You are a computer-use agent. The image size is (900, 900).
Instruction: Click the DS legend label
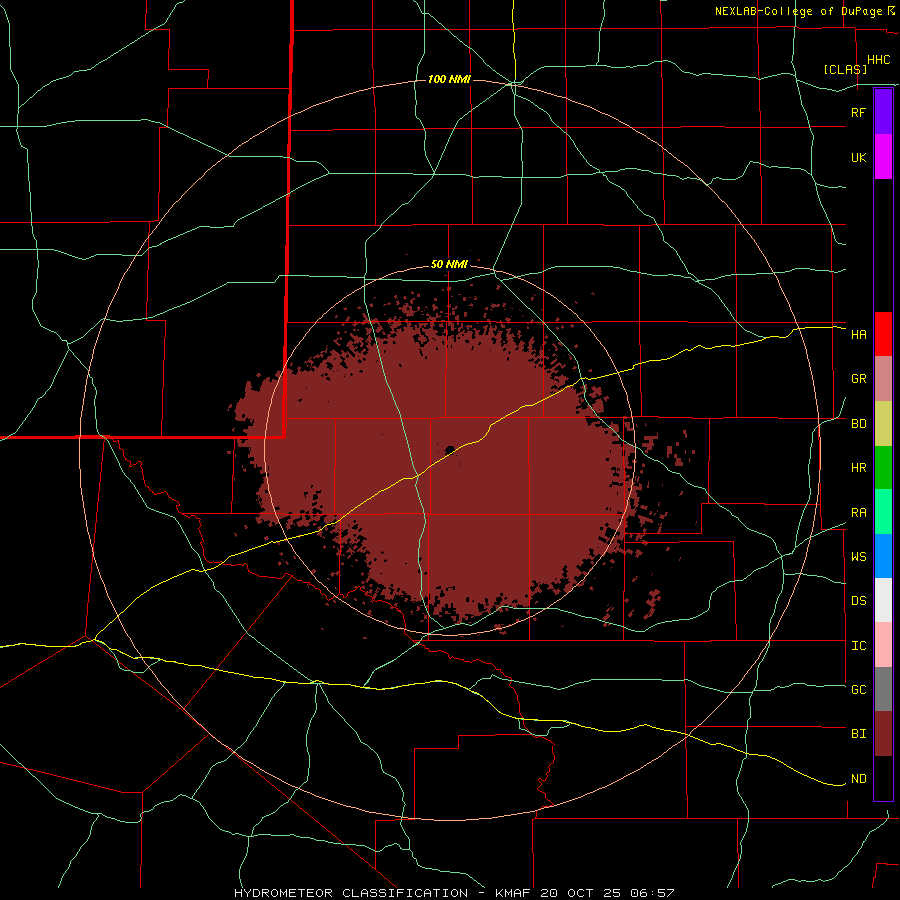(858, 601)
